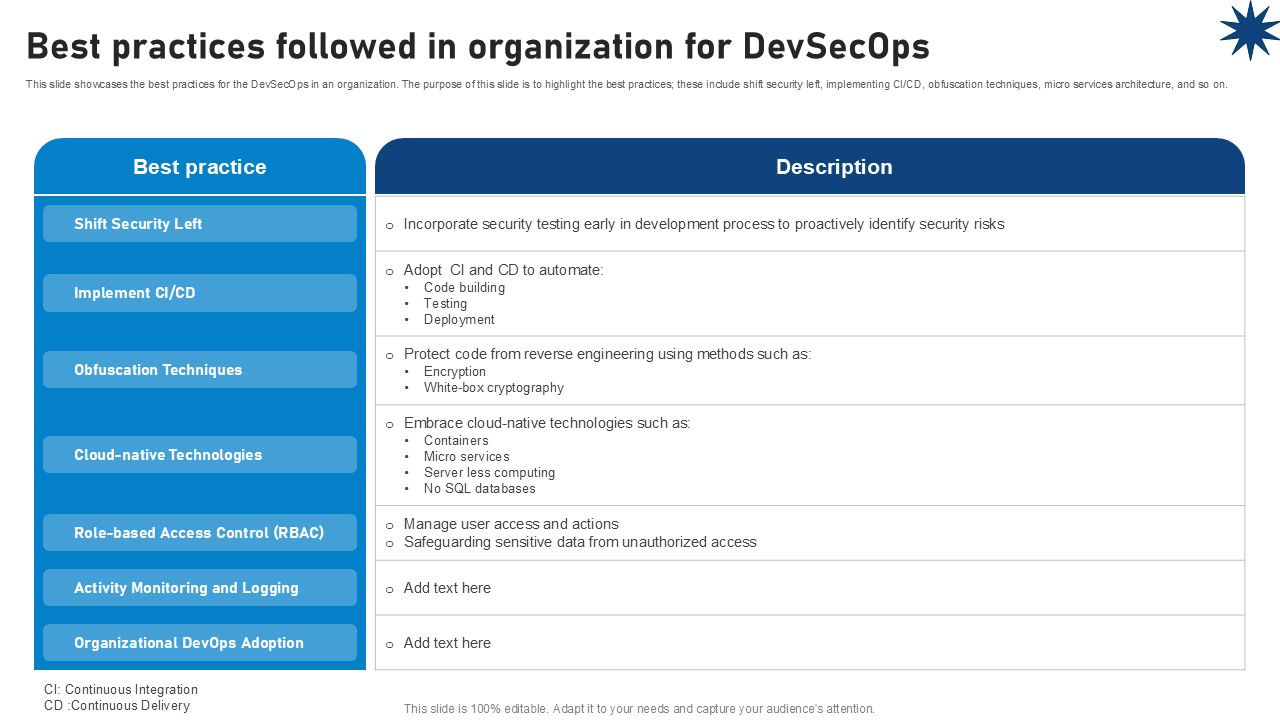Click 'Protect code from reverse engineering' text
The width and height of the screenshot is (1280, 720).
point(607,354)
